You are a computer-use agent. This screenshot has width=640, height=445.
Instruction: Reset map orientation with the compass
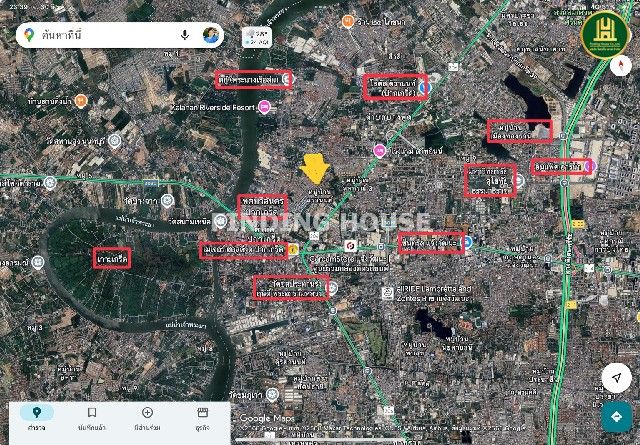pos(620,65)
